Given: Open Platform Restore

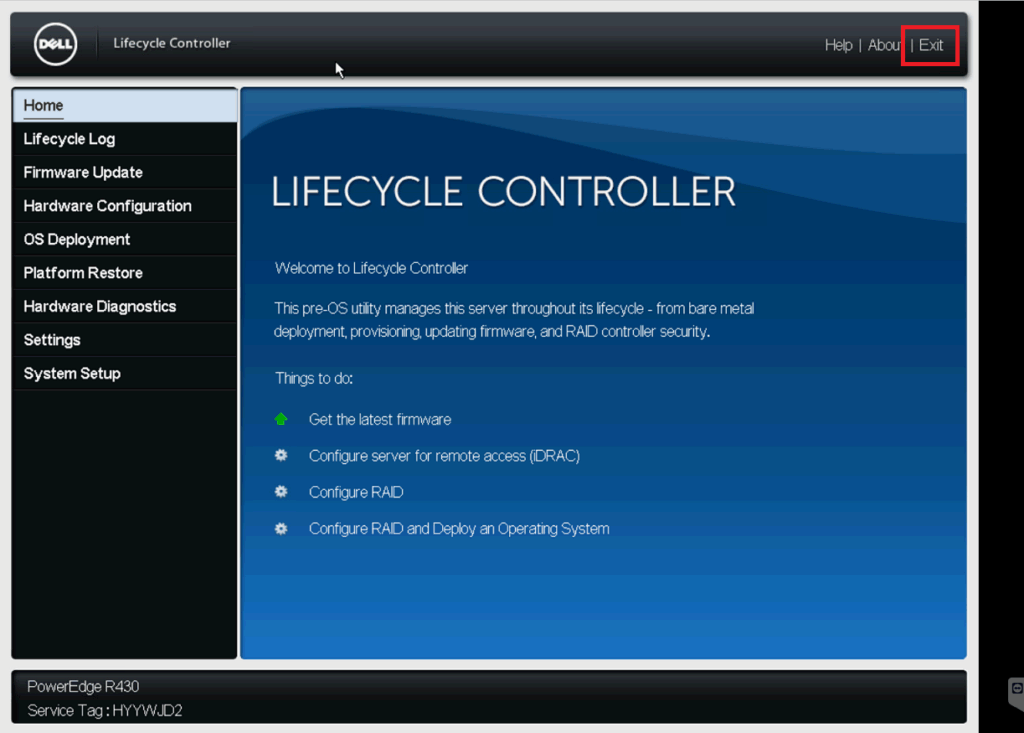Looking at the screenshot, I should pyautogui.click(x=125, y=273).
